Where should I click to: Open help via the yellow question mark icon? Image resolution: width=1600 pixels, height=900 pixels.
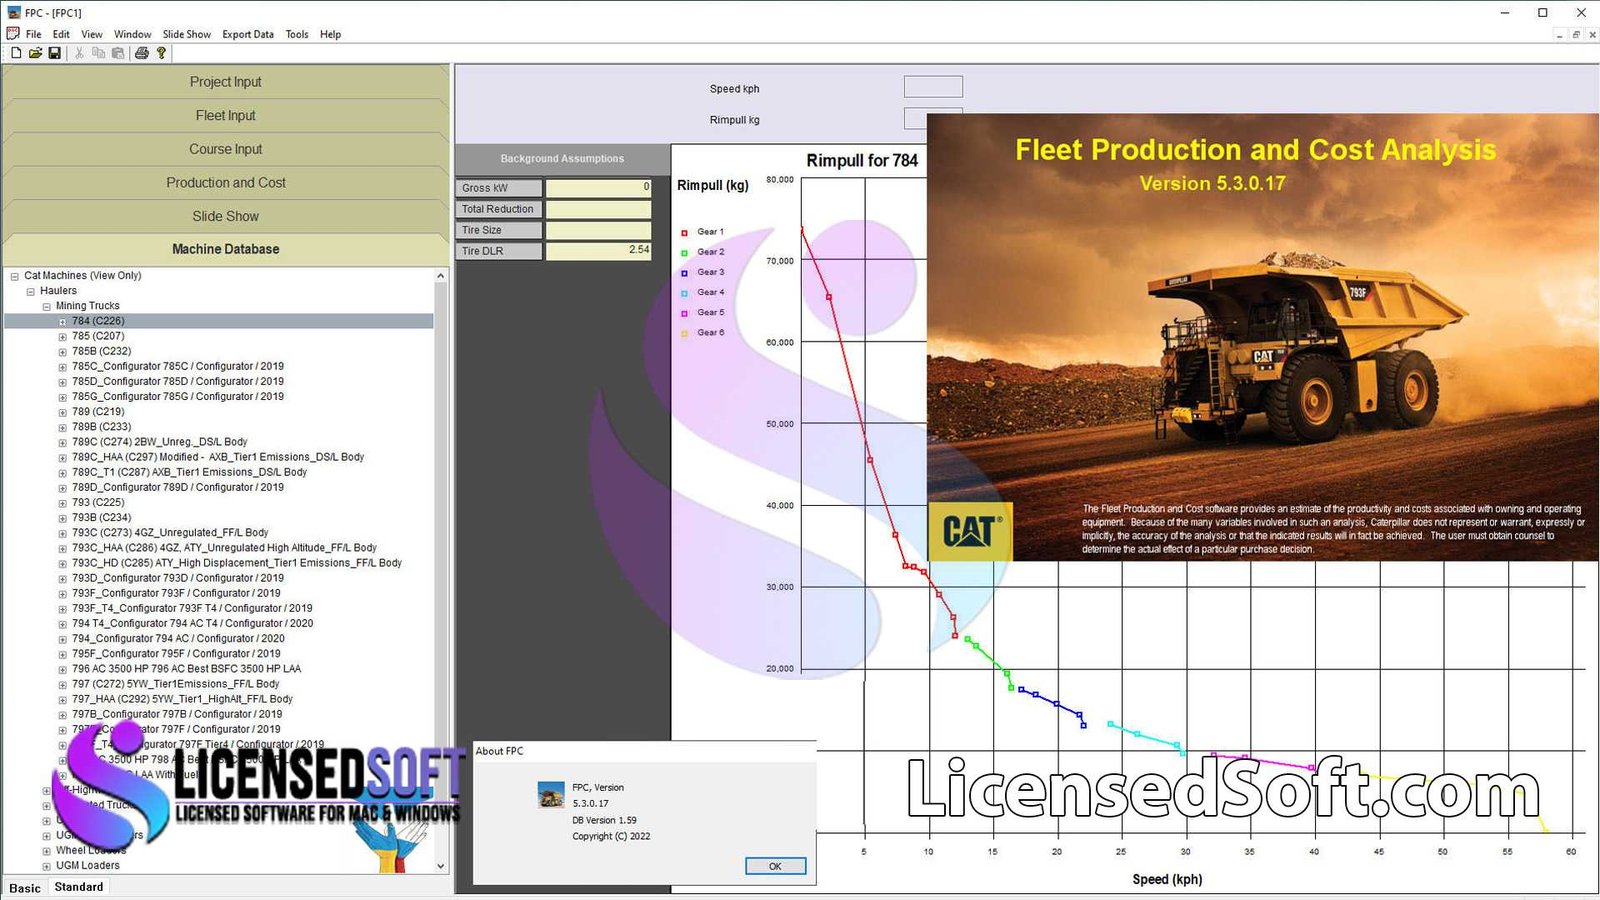(161, 53)
